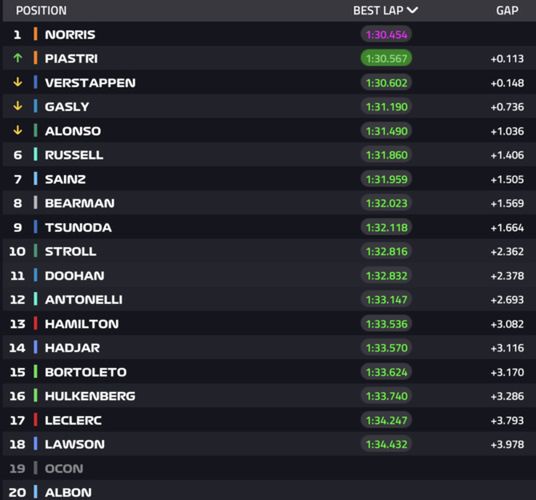Click the Position column header
536x500 pixels.
point(41,11)
